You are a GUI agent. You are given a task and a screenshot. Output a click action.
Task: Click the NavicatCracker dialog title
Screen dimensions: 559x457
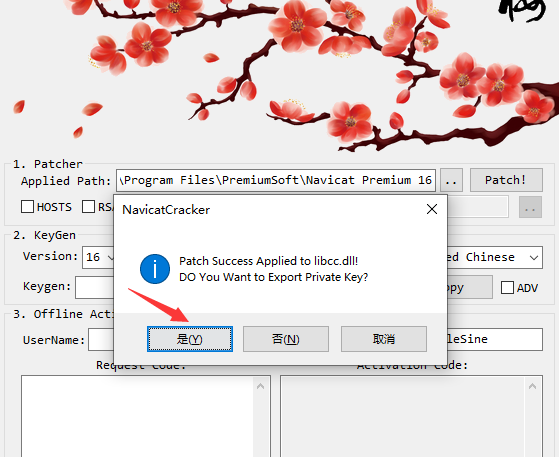point(166,210)
